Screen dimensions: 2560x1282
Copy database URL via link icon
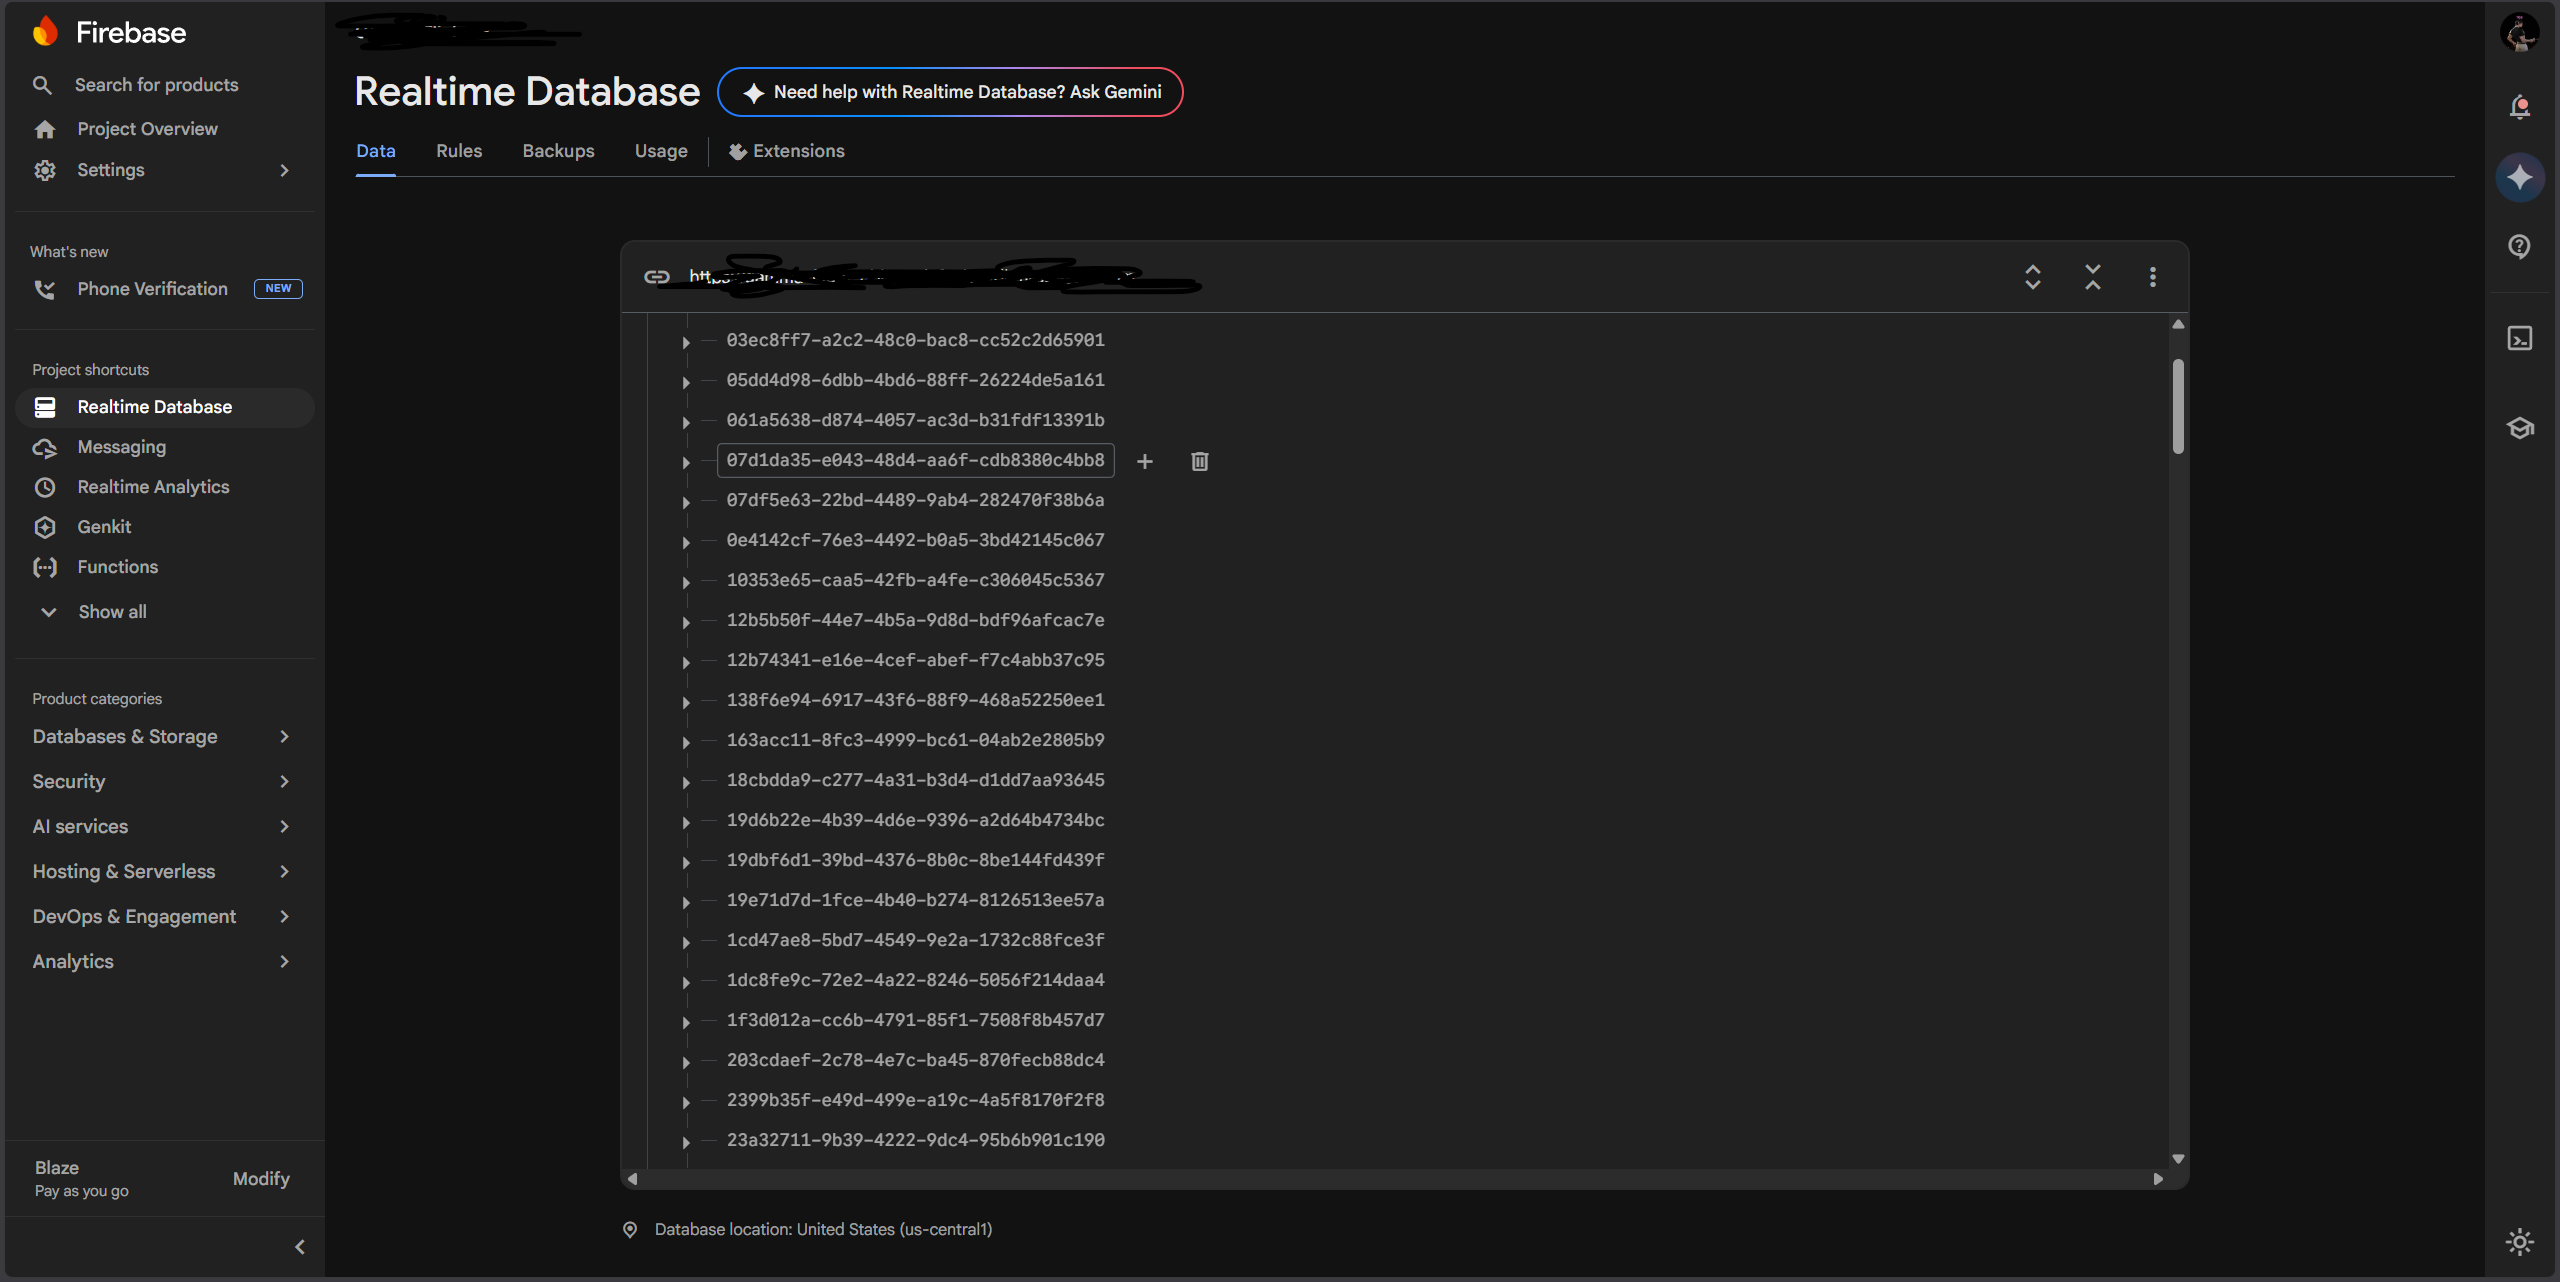[x=657, y=277]
